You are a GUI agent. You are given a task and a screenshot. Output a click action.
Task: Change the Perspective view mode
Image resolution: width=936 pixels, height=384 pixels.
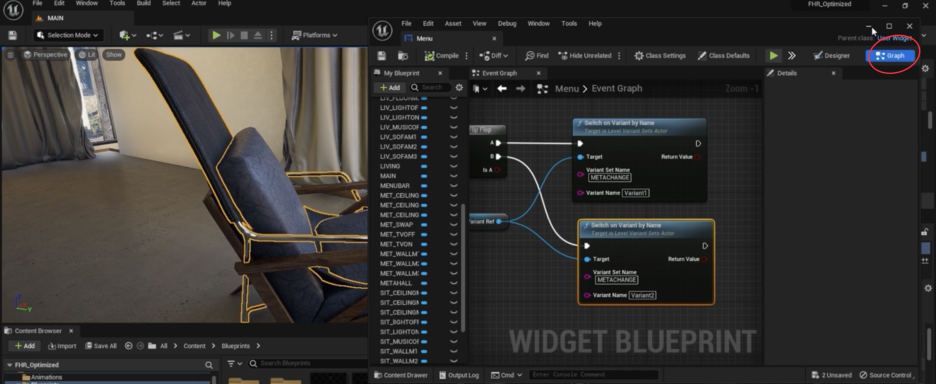click(45, 54)
